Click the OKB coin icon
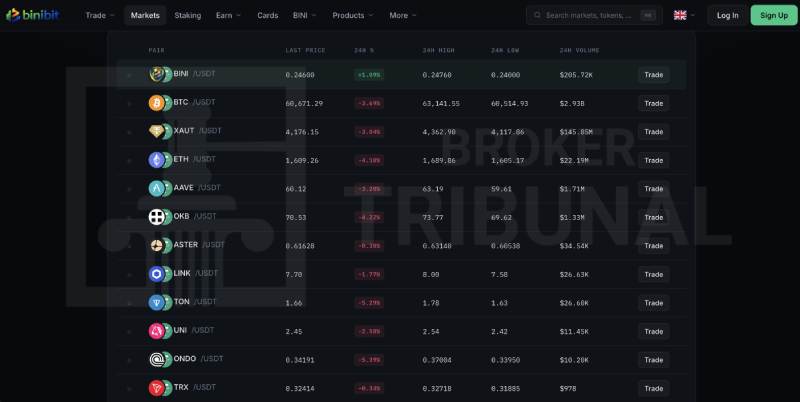Viewport: 800px width, 402px height. point(157,217)
